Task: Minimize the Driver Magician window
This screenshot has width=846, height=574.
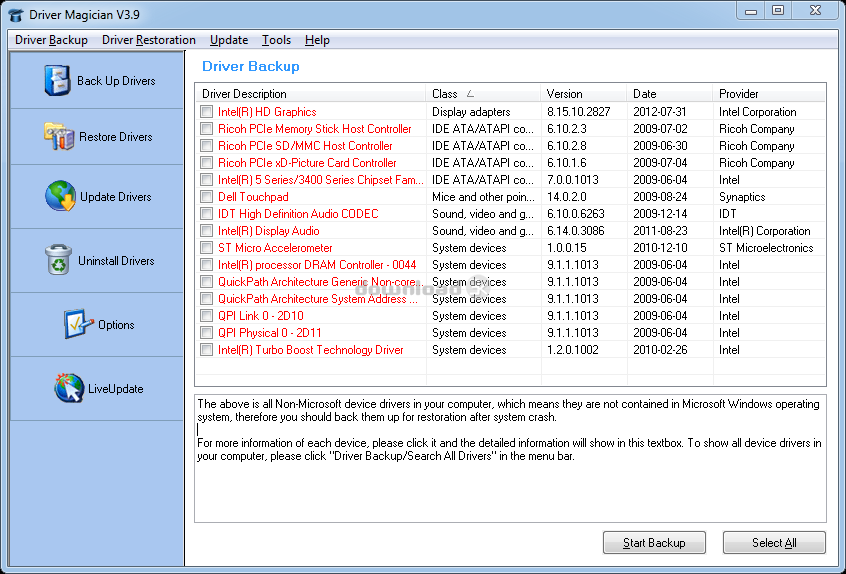Action: (751, 10)
